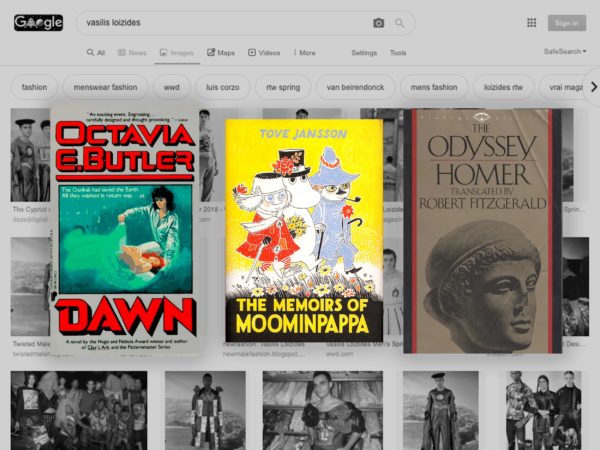Open Settings link
Screen dimensions: 600x450
coord(364,53)
